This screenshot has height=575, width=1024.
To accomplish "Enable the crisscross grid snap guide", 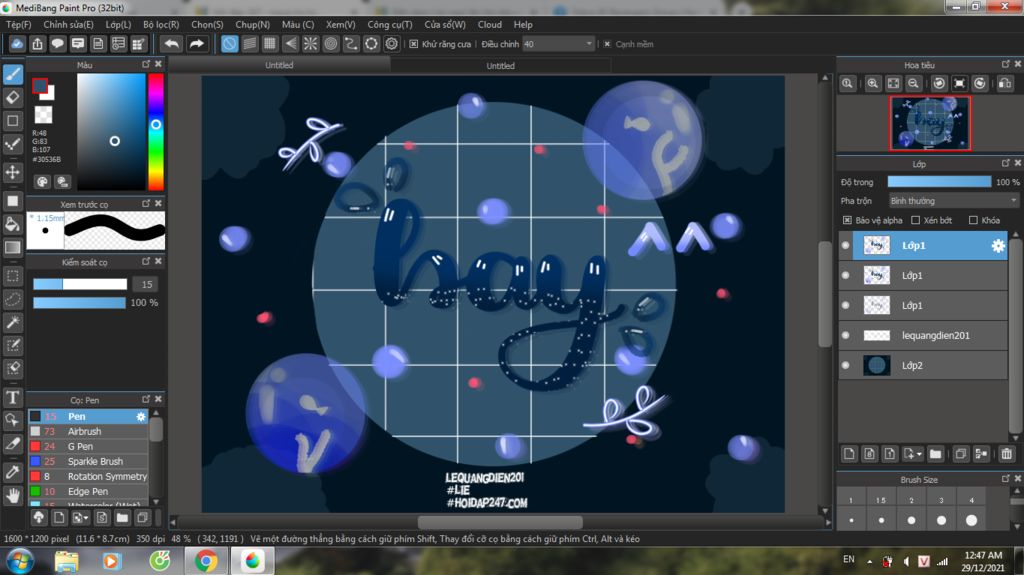I will coord(270,44).
